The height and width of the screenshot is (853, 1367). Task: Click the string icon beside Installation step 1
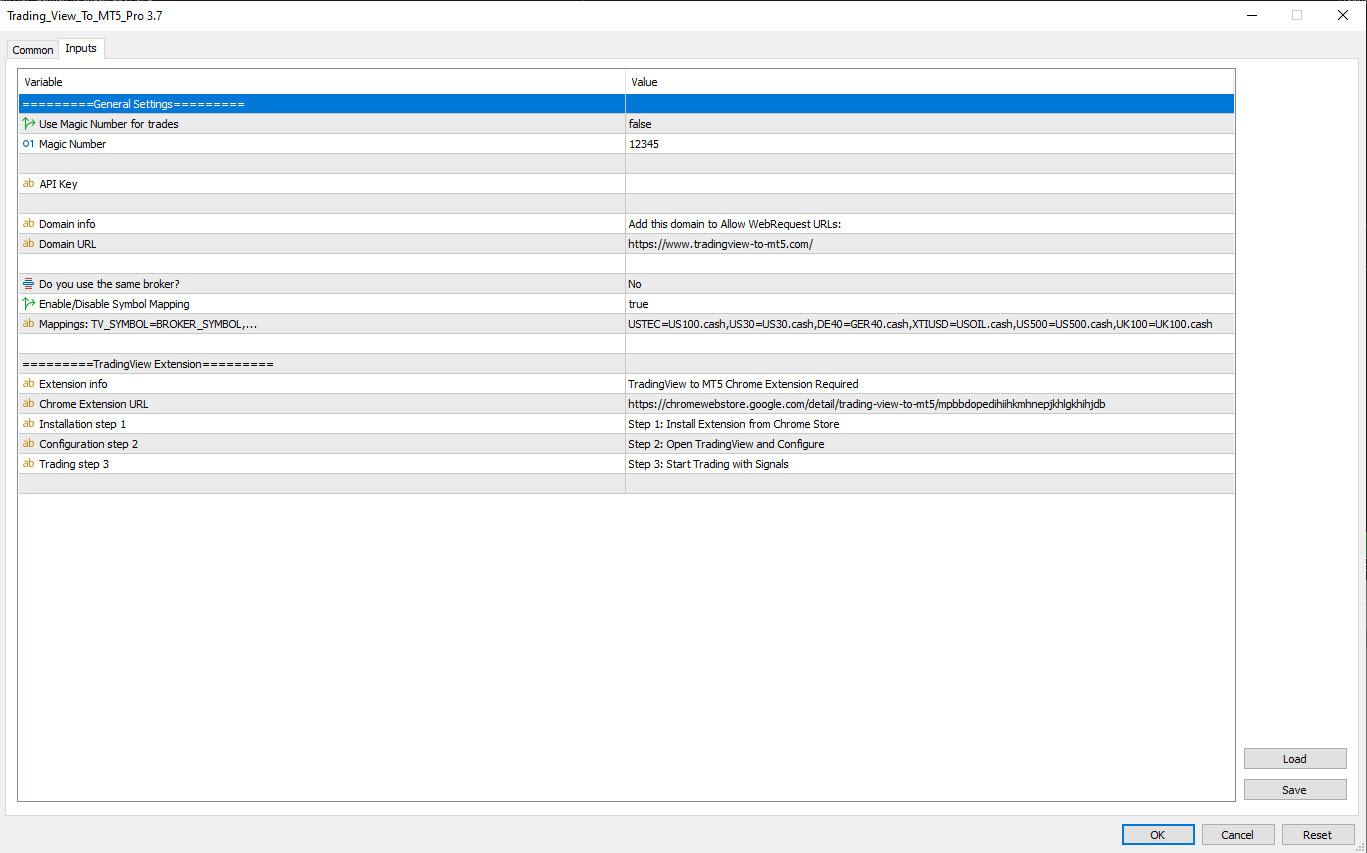[28, 424]
